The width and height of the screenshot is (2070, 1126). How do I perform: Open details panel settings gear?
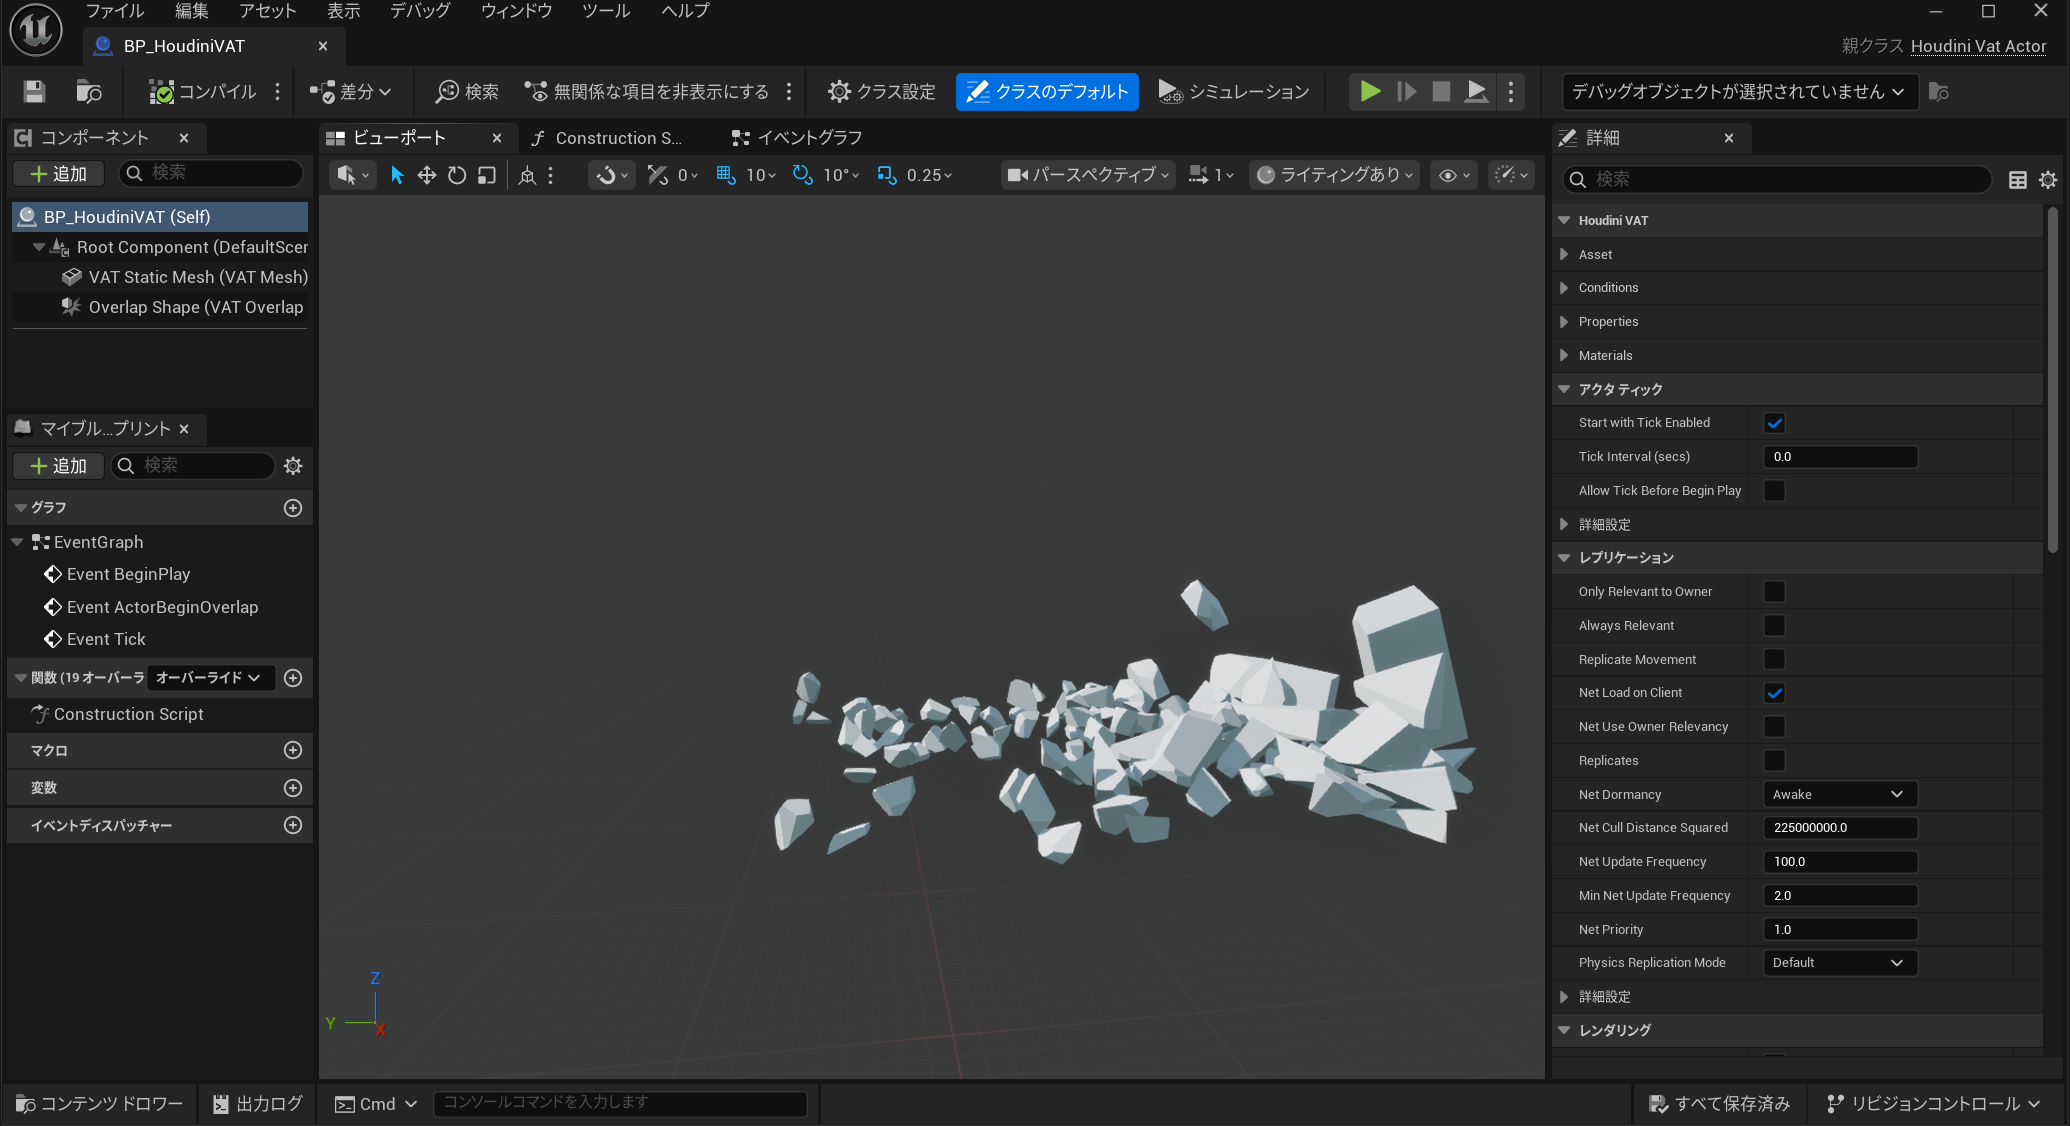point(2048,180)
